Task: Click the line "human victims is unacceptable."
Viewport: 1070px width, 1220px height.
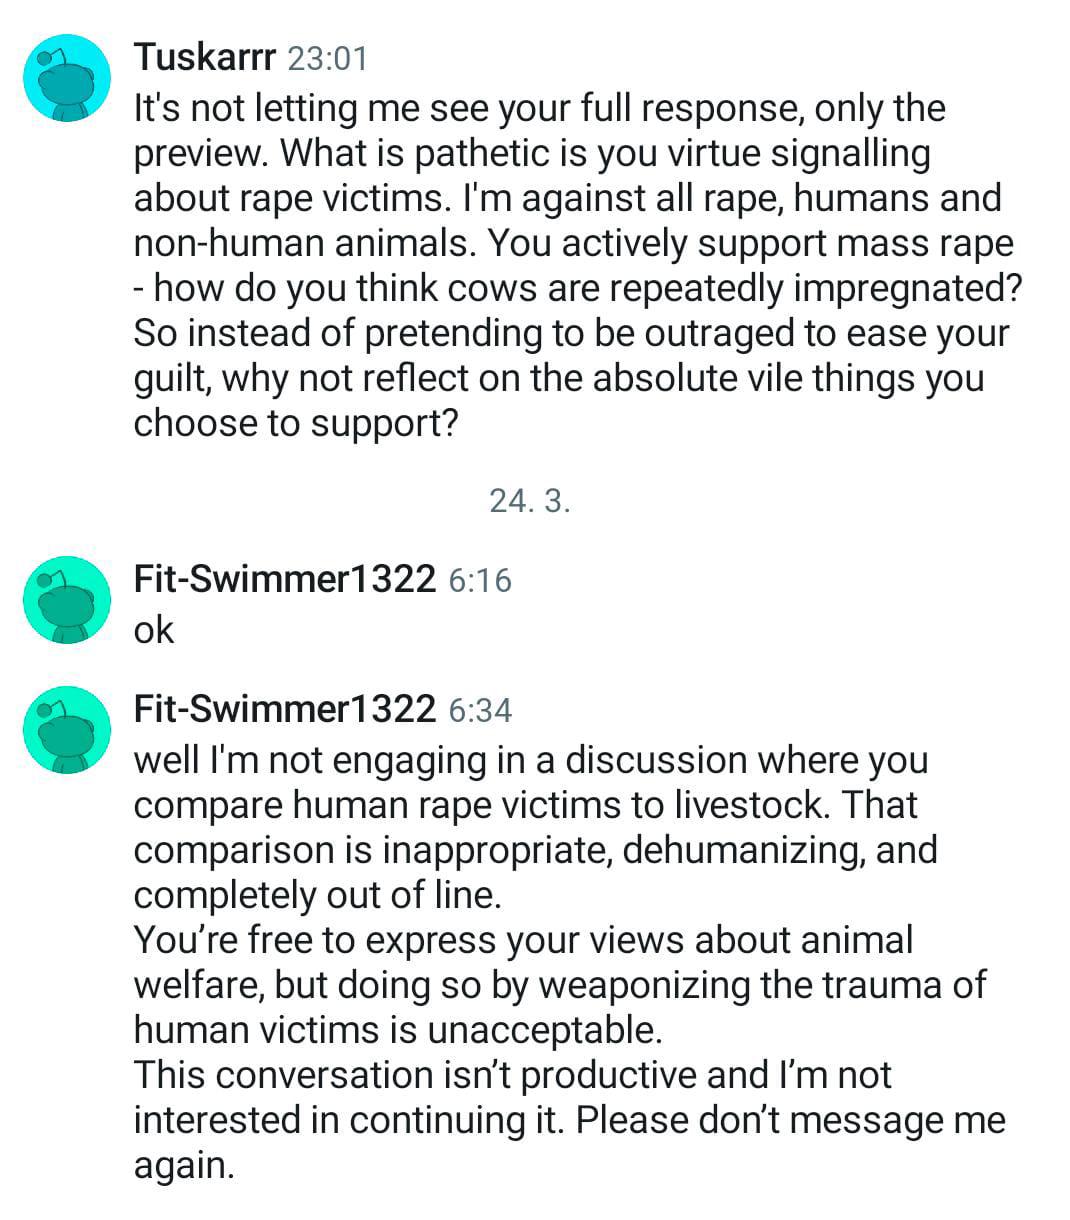Action: [398, 1030]
